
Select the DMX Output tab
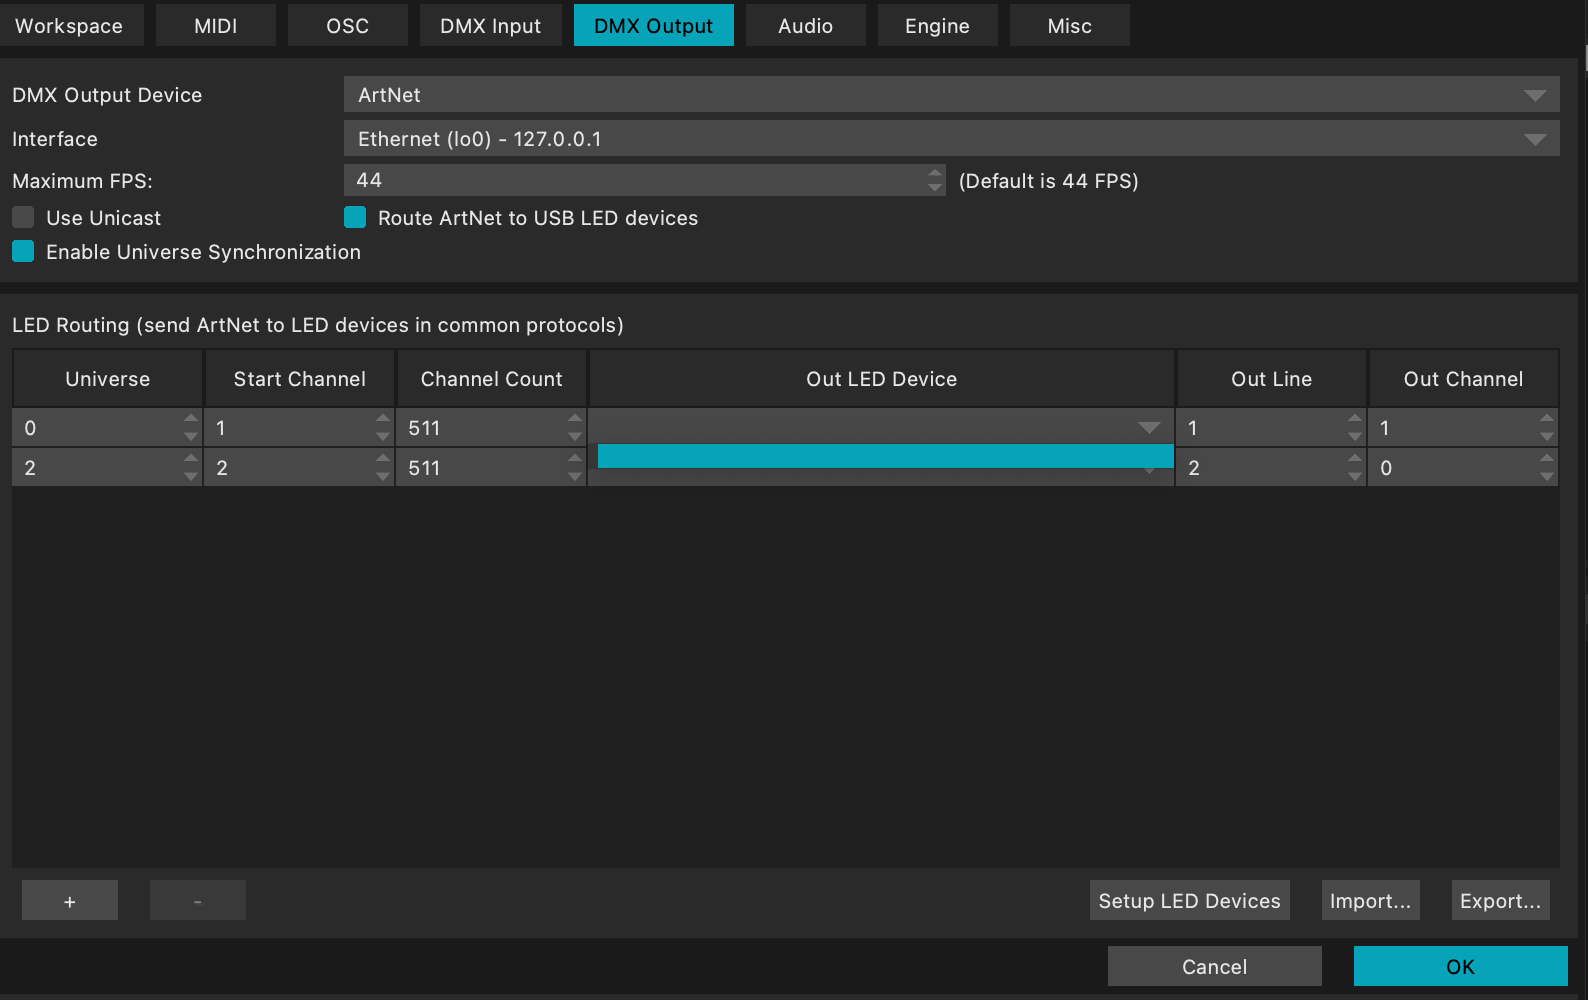653,25
